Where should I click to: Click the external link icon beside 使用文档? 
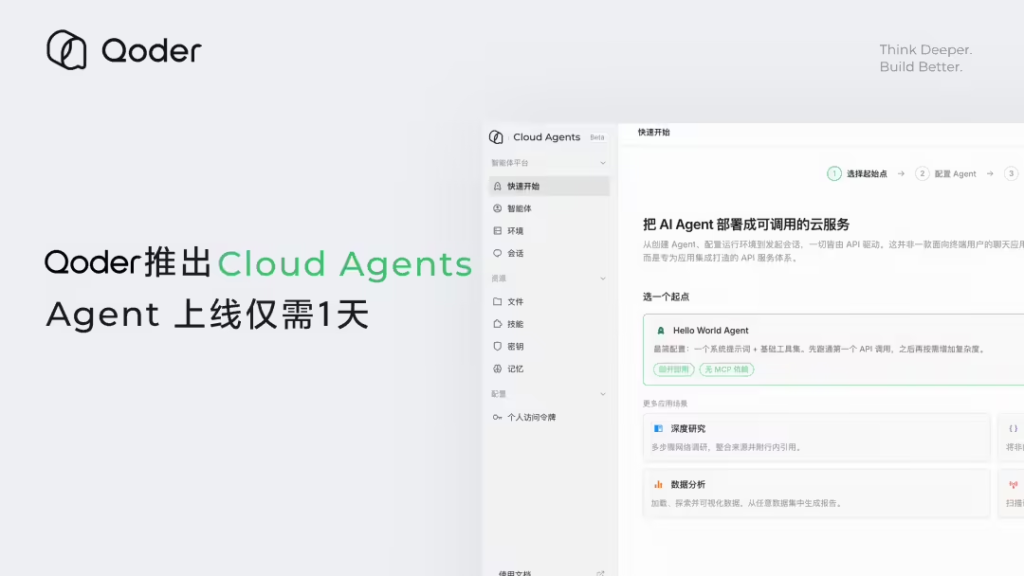(600, 573)
